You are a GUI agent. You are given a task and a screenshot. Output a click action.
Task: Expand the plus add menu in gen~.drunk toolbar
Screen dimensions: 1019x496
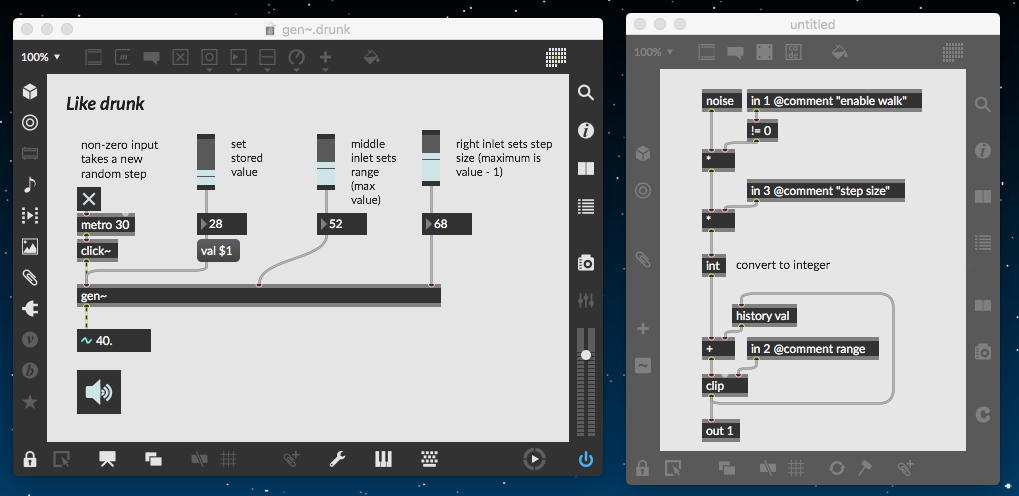click(x=326, y=59)
